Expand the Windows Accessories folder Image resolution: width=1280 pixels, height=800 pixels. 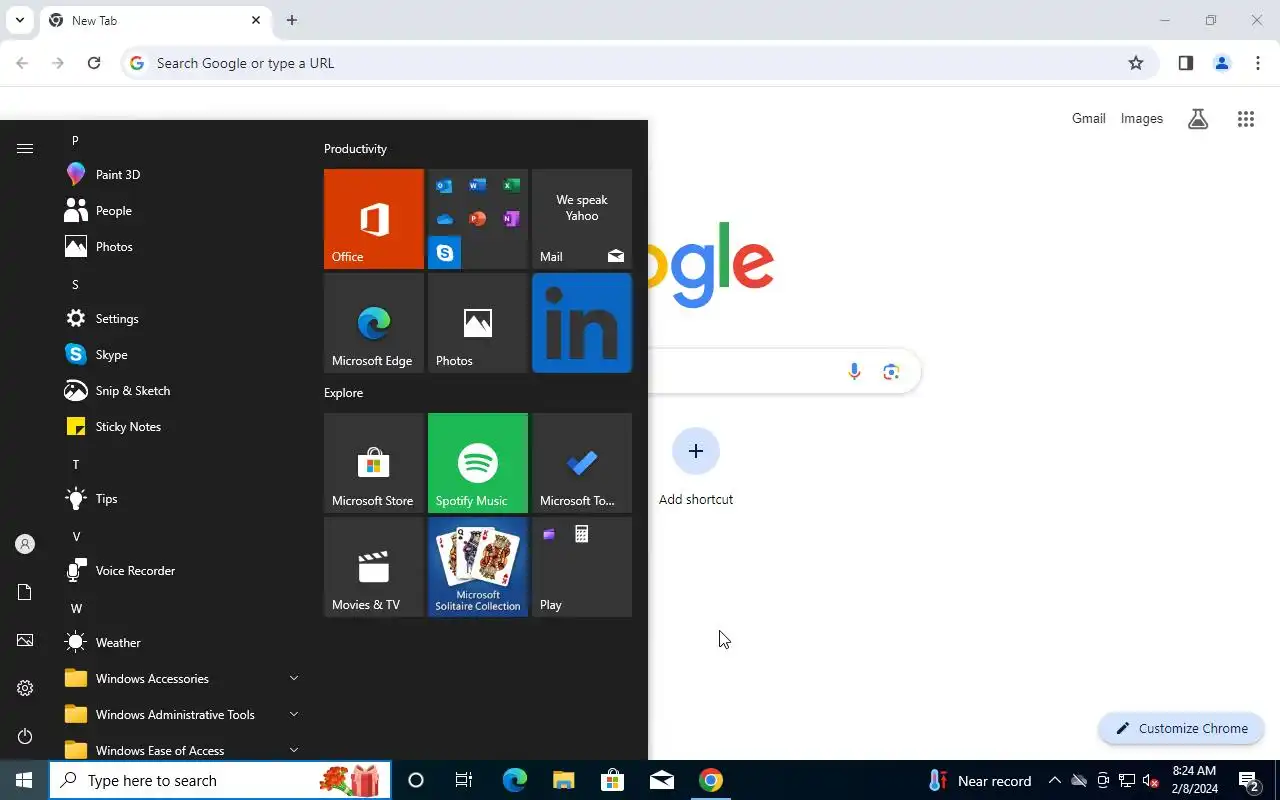click(x=180, y=679)
